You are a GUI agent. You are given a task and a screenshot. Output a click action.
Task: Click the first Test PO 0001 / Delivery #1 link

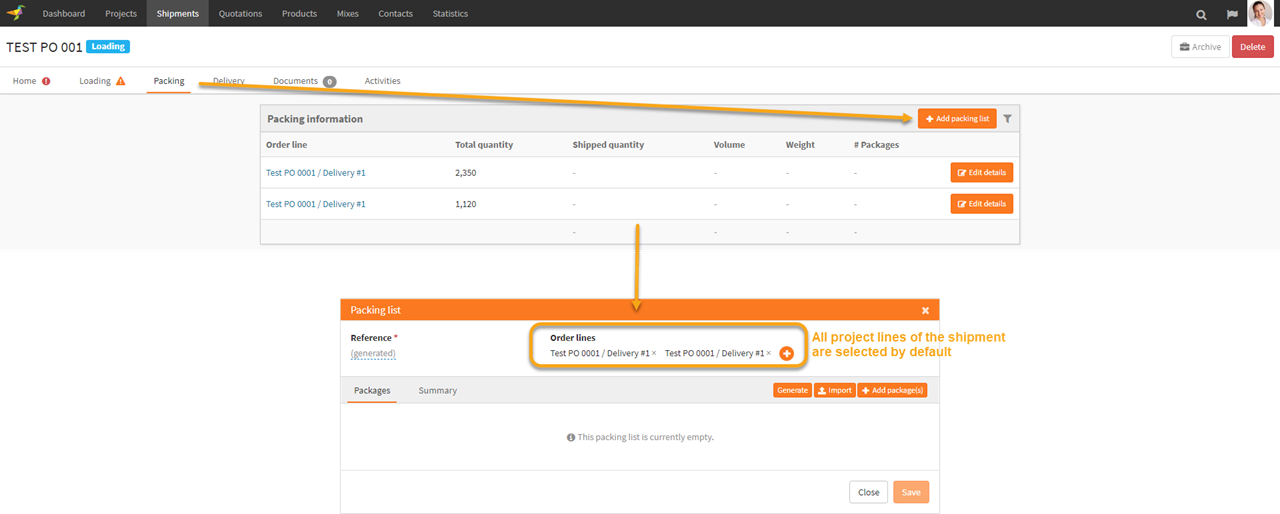pos(315,173)
